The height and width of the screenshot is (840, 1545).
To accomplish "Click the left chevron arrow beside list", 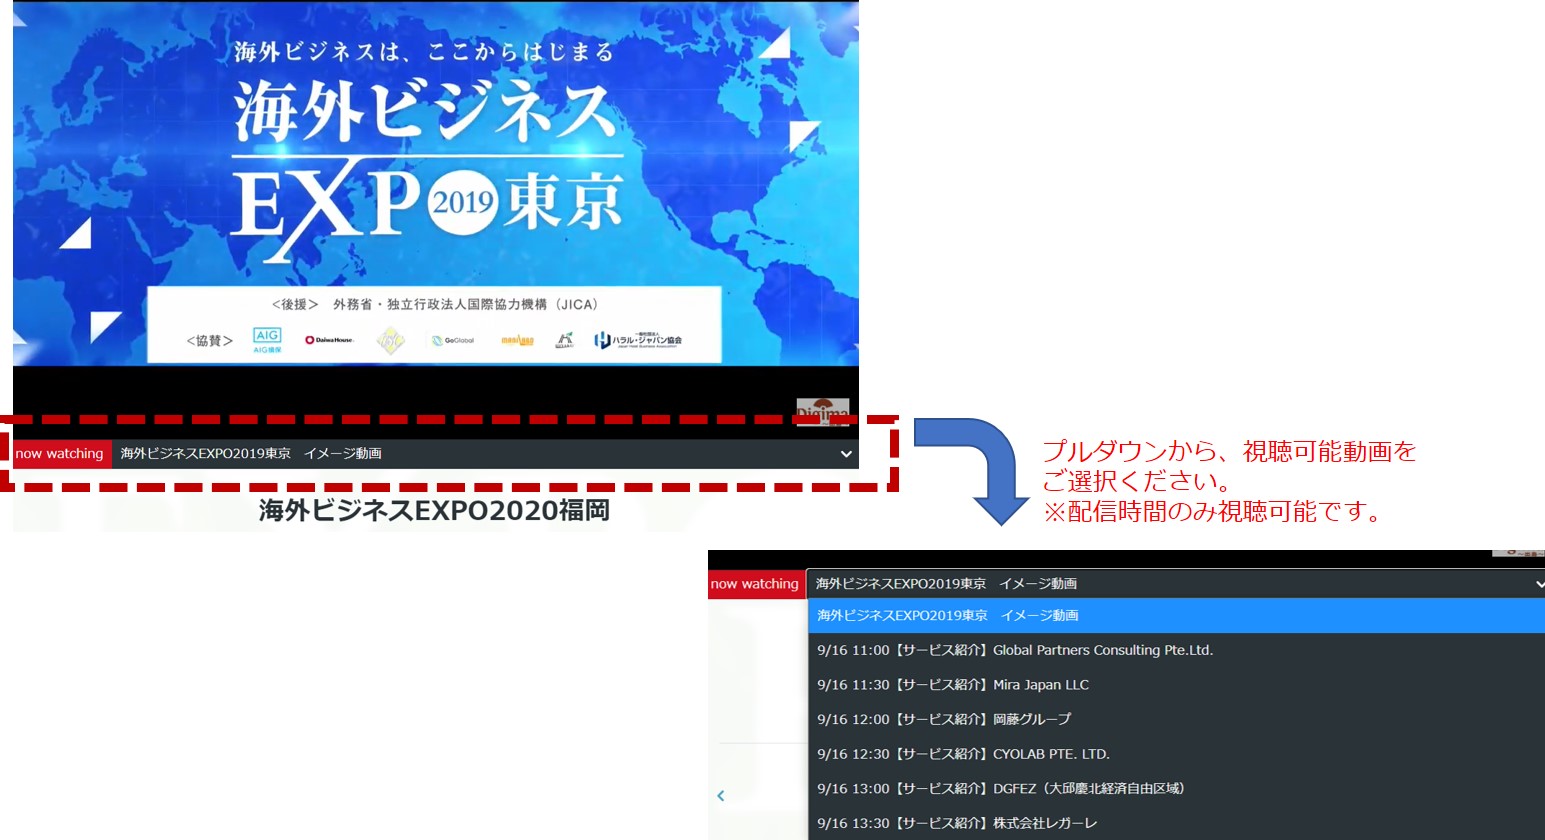I will [721, 796].
